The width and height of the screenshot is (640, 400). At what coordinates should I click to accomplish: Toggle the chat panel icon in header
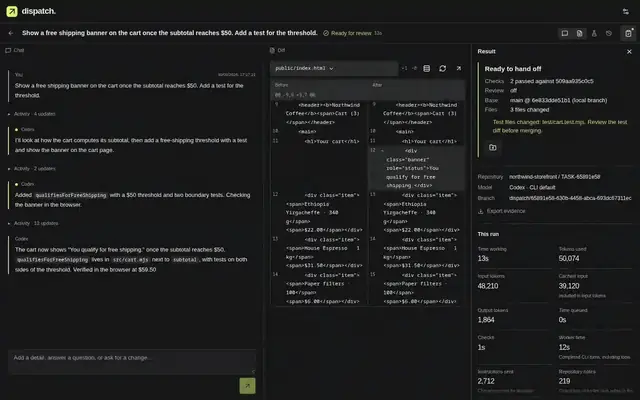[565, 33]
